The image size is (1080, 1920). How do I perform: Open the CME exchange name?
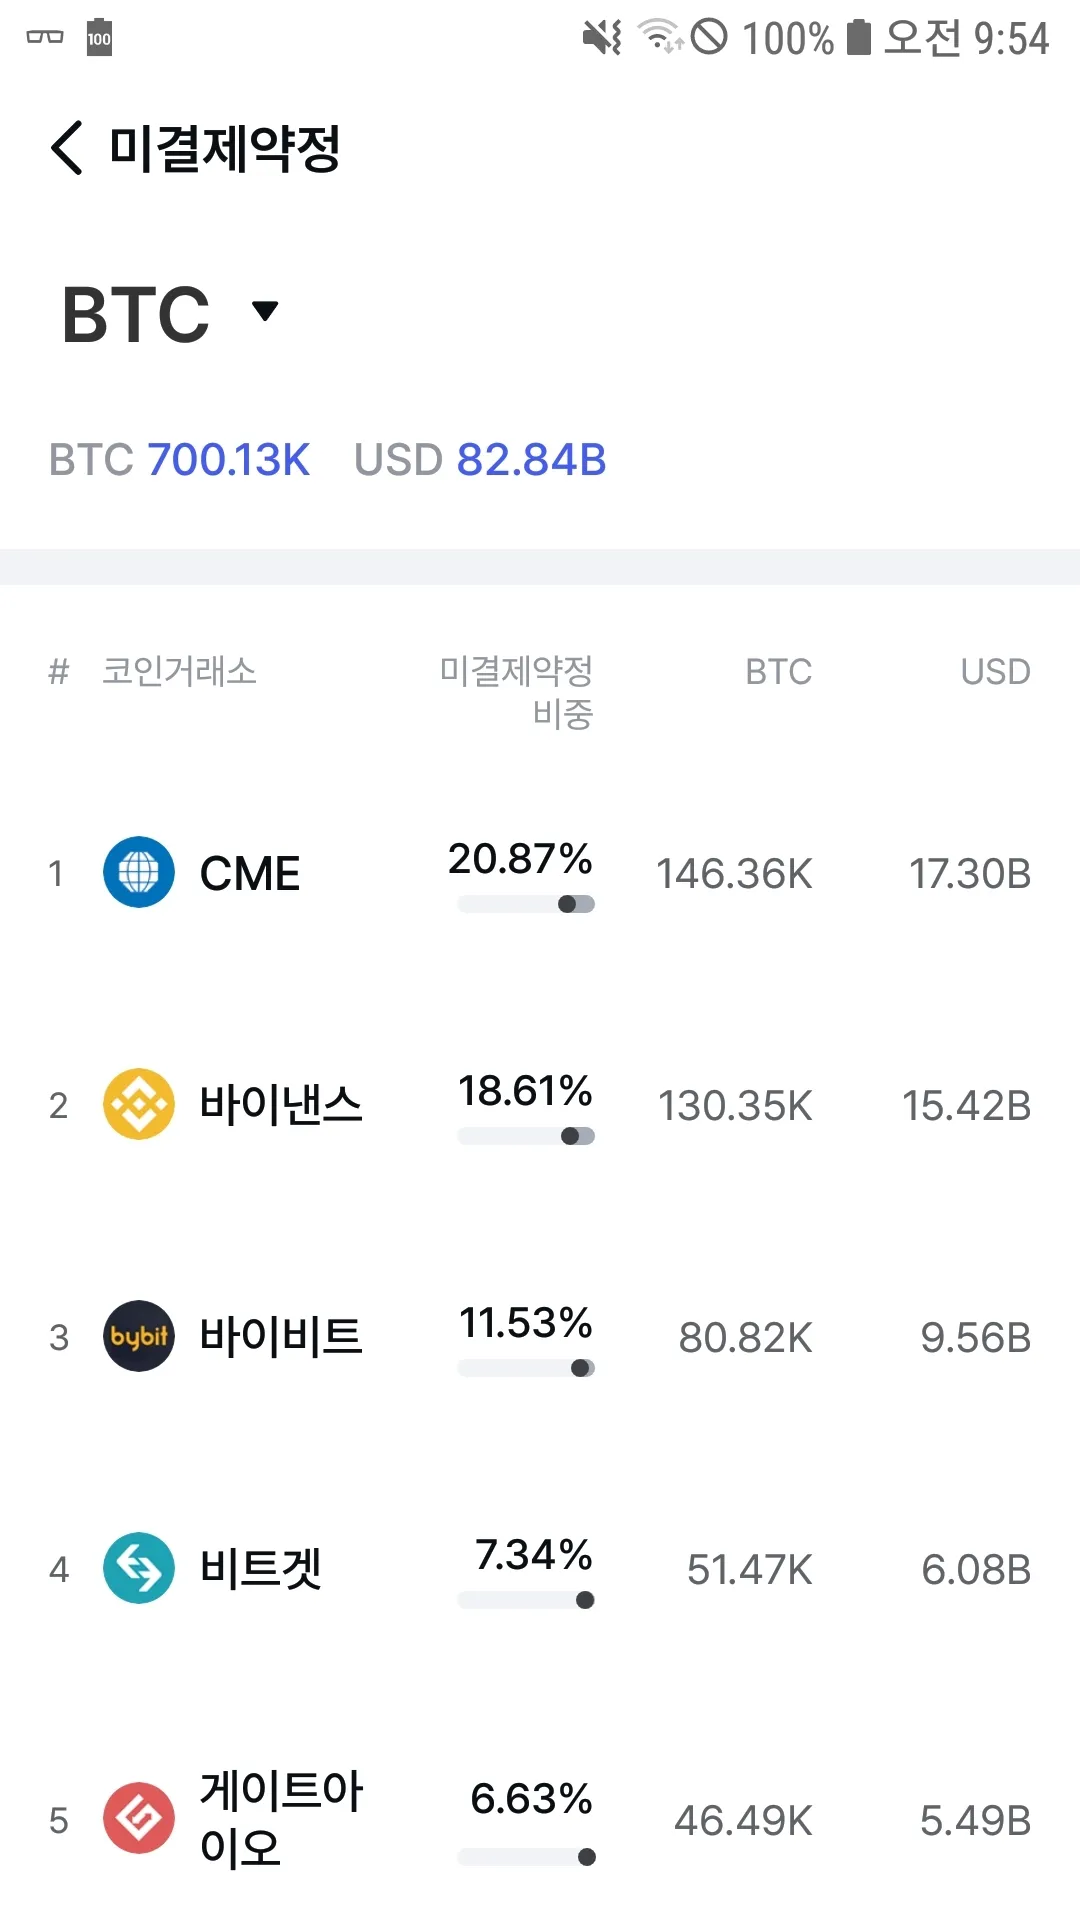pos(250,874)
